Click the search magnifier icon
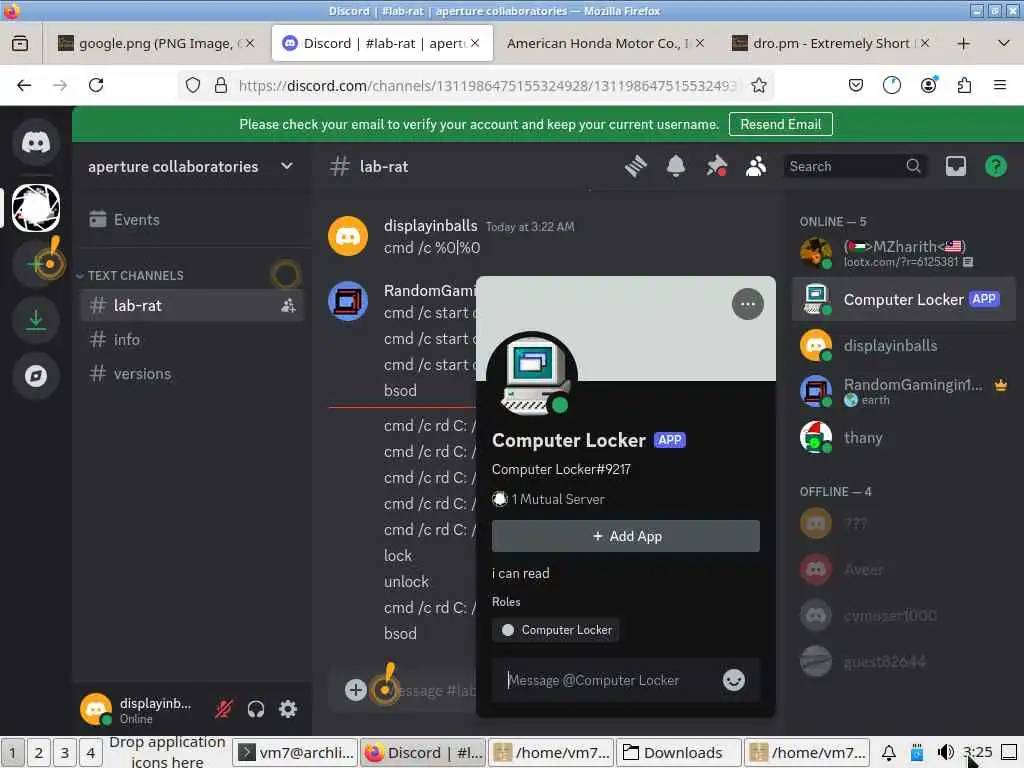The width and height of the screenshot is (1024, 768). pyautogui.click(x=913, y=167)
